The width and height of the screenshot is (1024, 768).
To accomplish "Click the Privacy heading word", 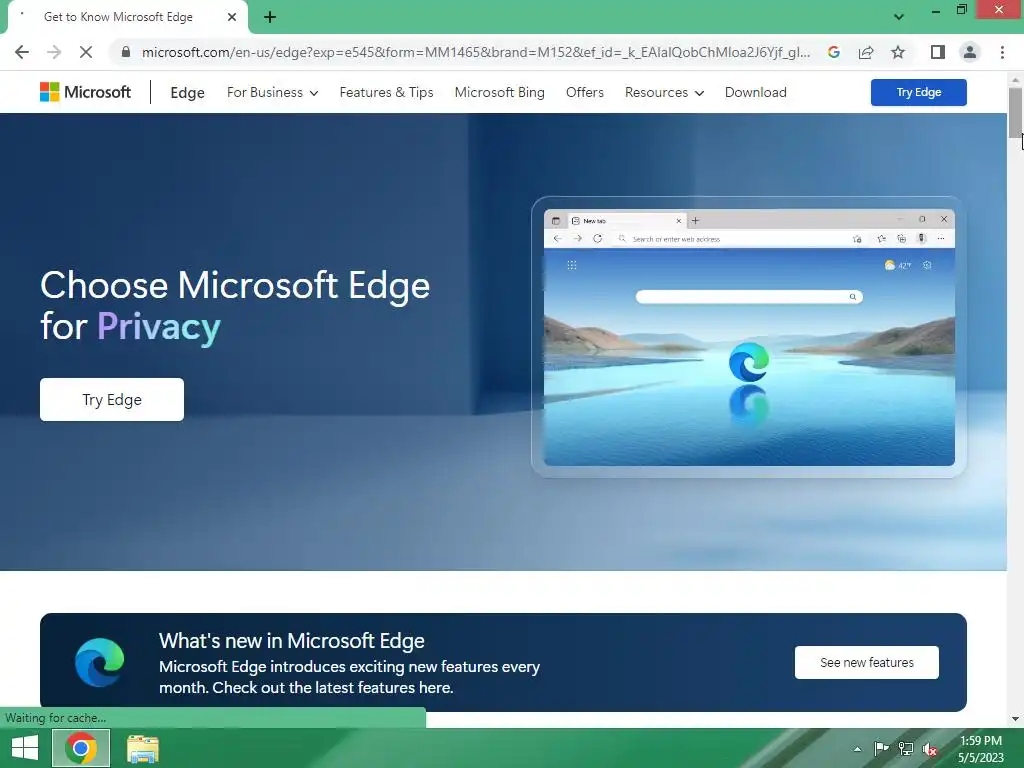I will (159, 327).
